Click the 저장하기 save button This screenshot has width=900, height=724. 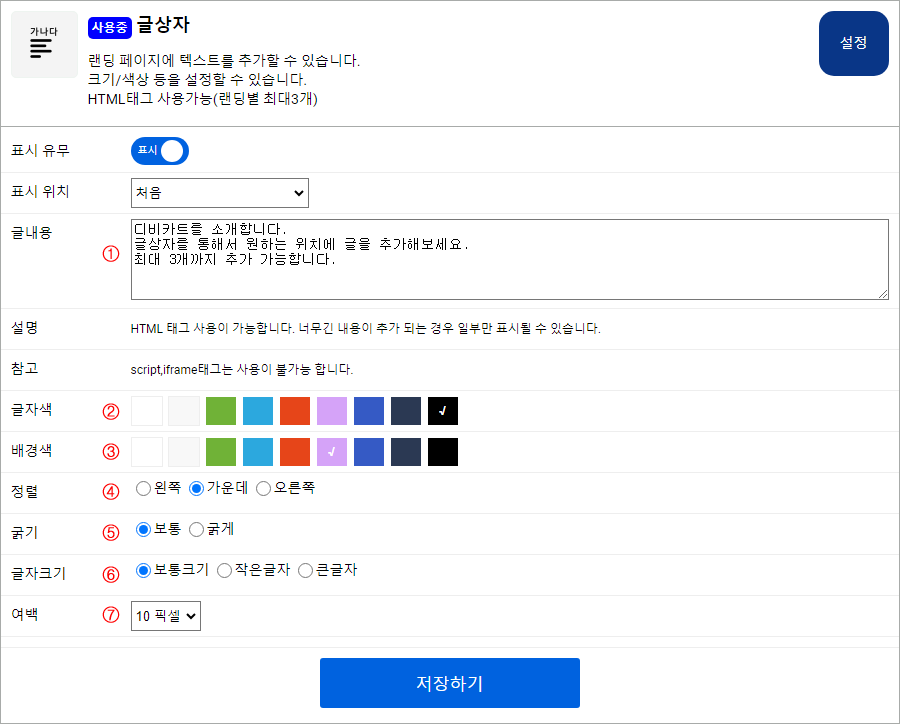(x=449, y=683)
